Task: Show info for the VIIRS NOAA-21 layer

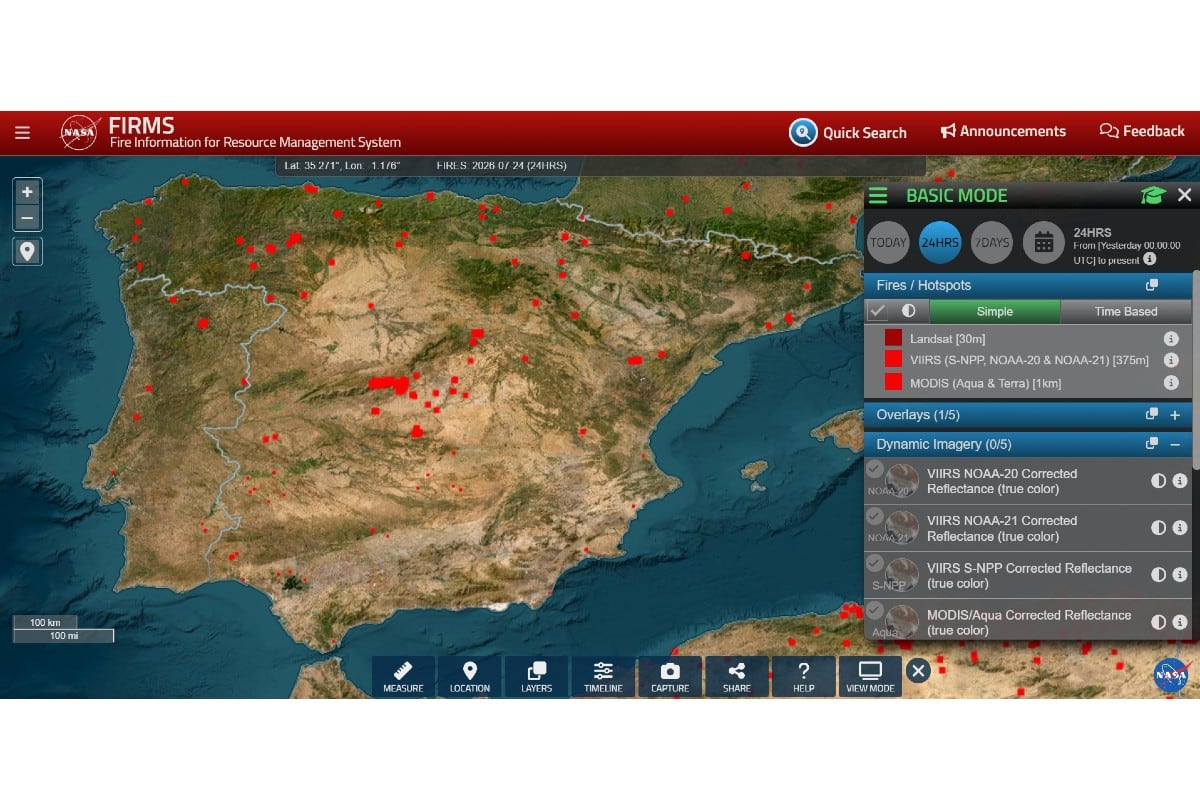Action: point(1180,528)
